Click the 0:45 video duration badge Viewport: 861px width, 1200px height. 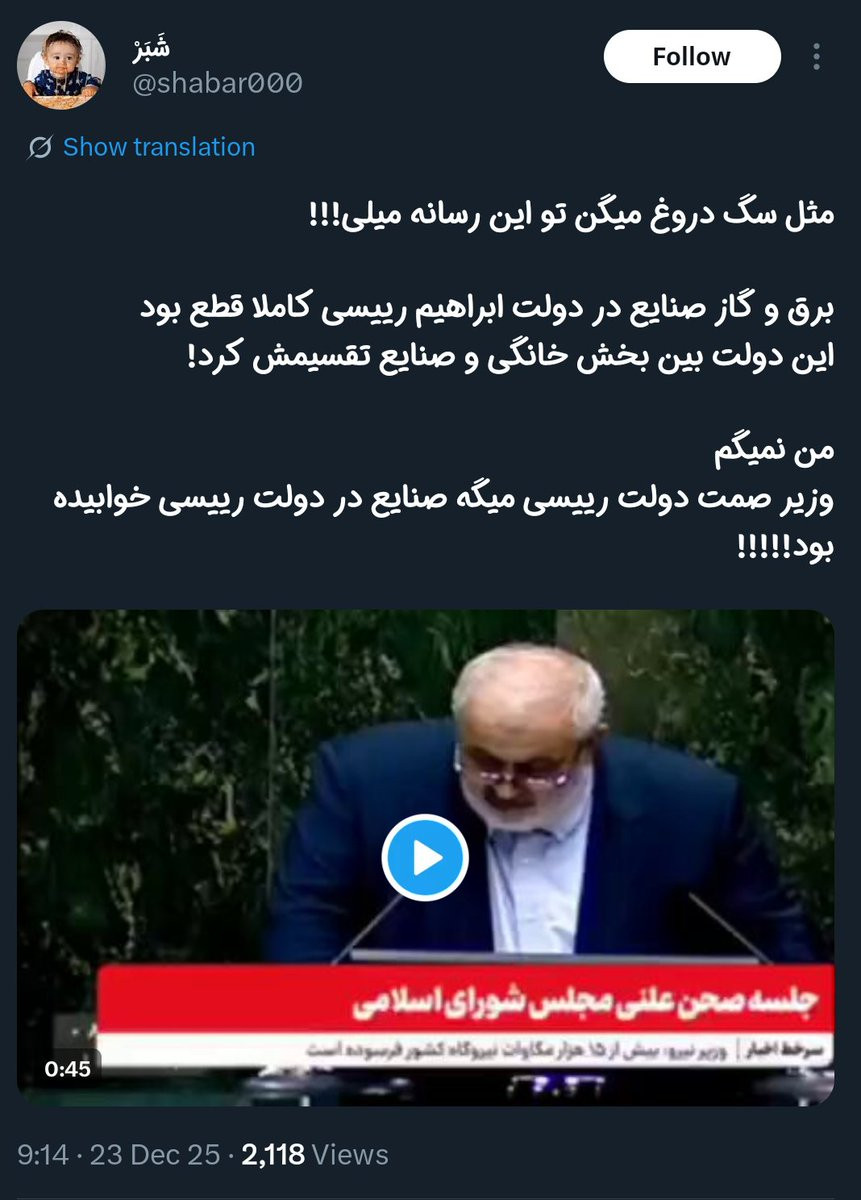[67, 1069]
